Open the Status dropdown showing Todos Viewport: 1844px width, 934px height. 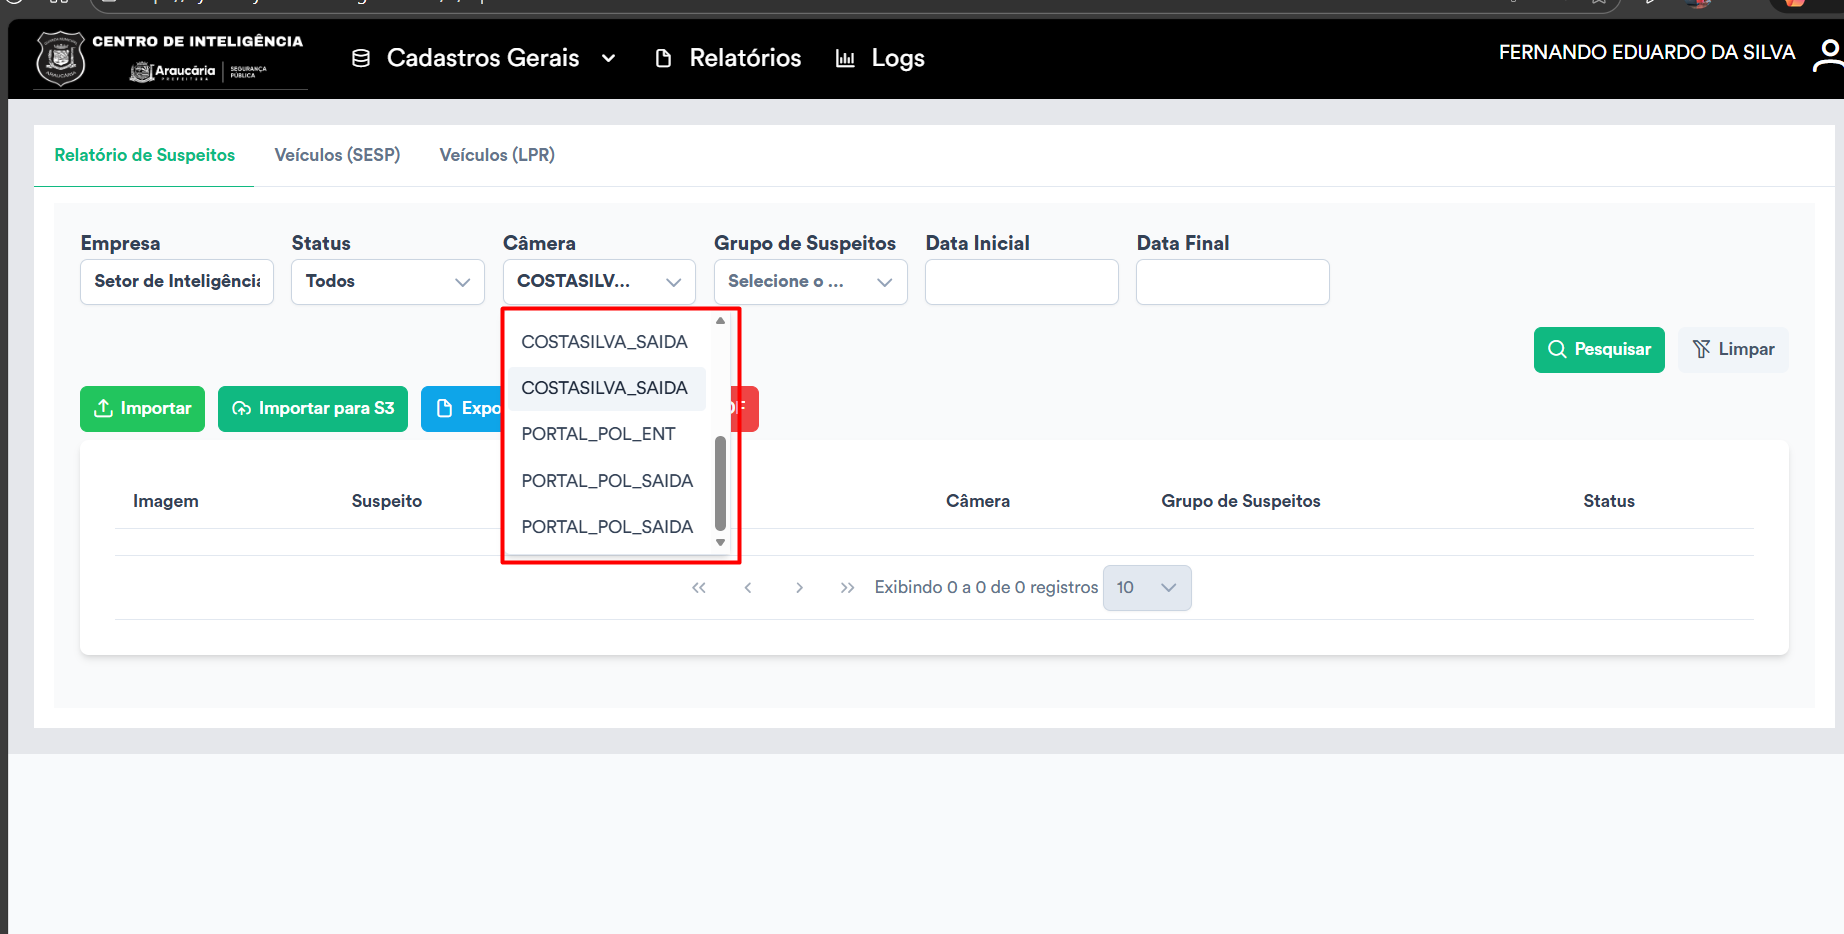coord(387,282)
